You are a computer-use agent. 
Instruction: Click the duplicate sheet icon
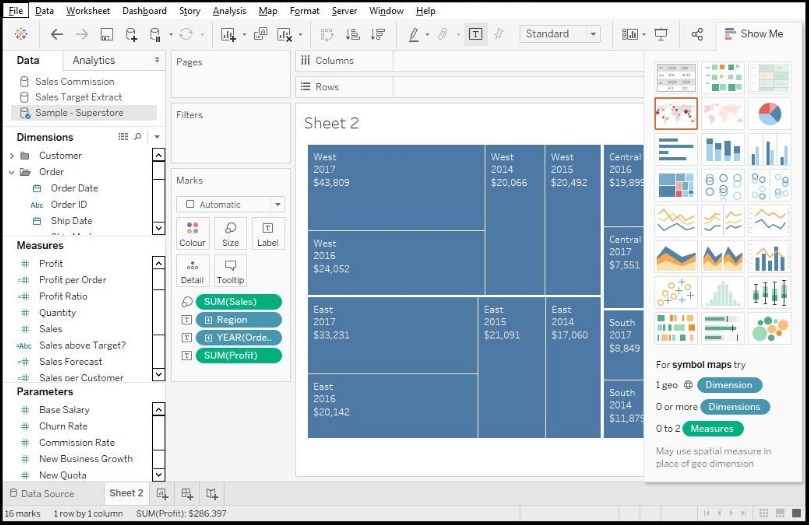[x=260, y=34]
